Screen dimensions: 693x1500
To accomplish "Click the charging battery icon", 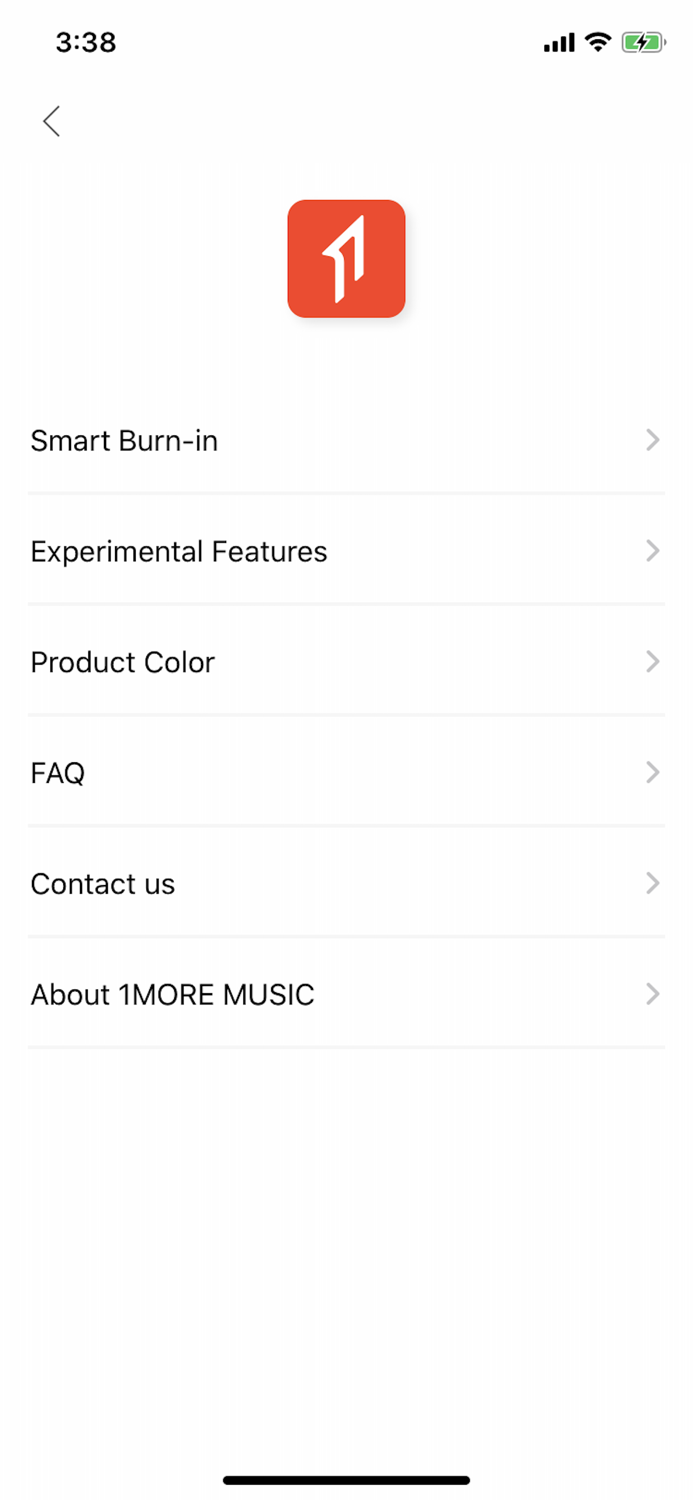I will (x=644, y=42).
